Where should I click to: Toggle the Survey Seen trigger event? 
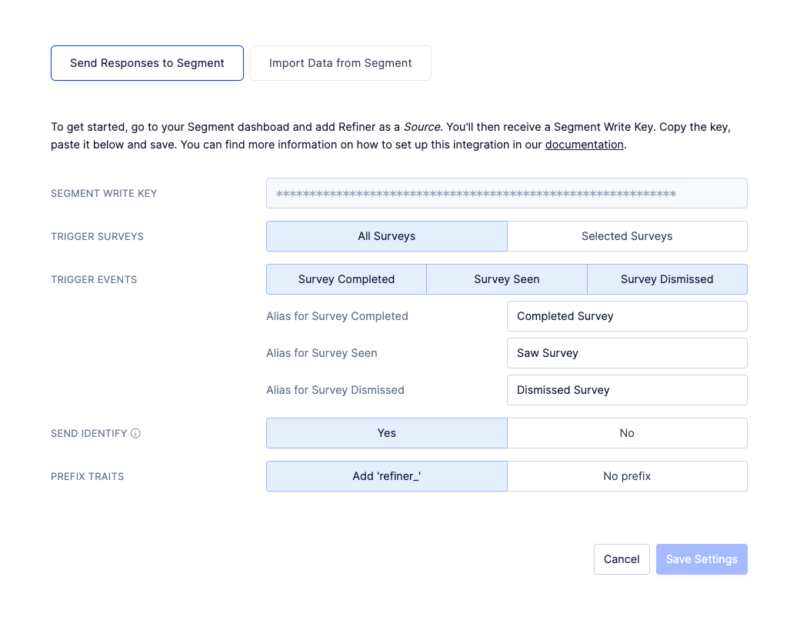click(x=506, y=279)
